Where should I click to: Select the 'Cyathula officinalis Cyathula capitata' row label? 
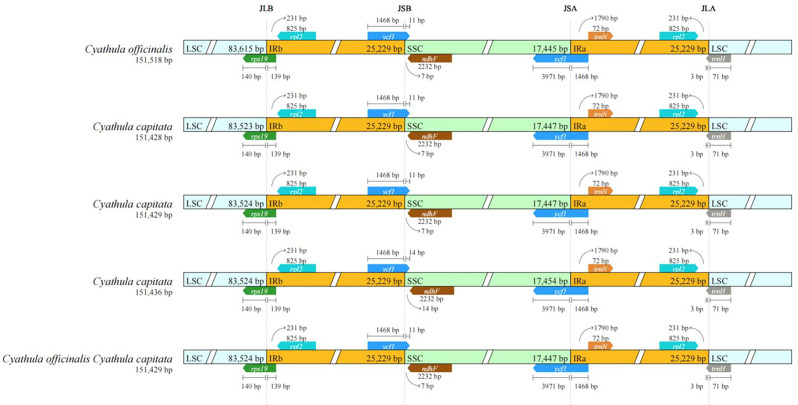(x=88, y=359)
